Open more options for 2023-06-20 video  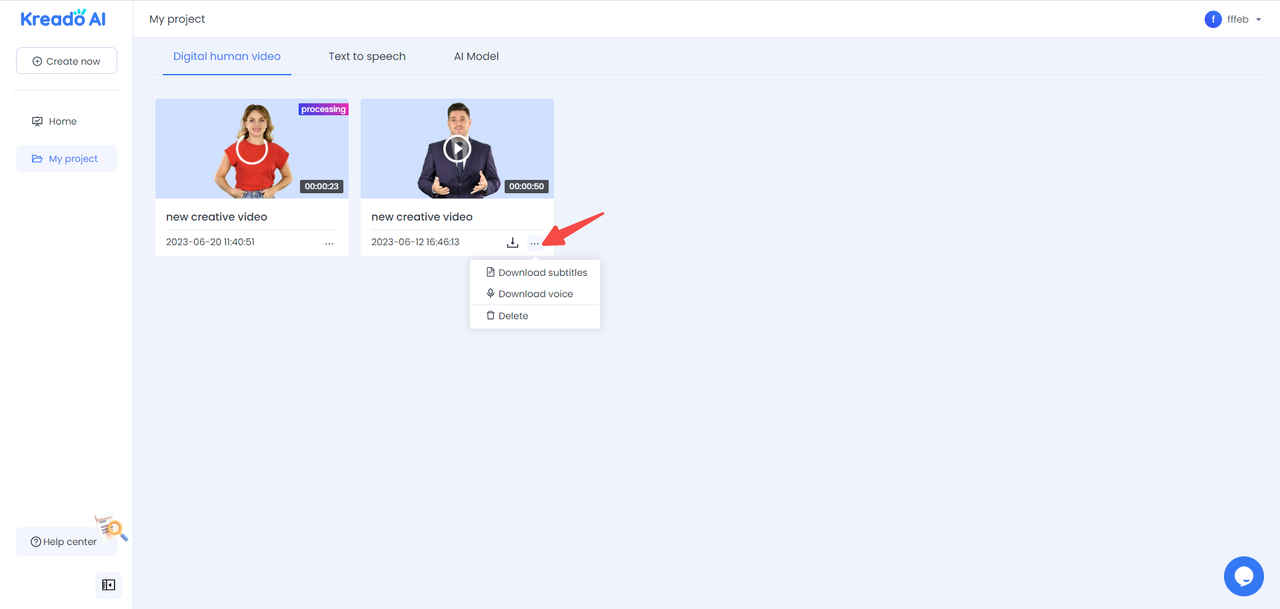(x=329, y=243)
